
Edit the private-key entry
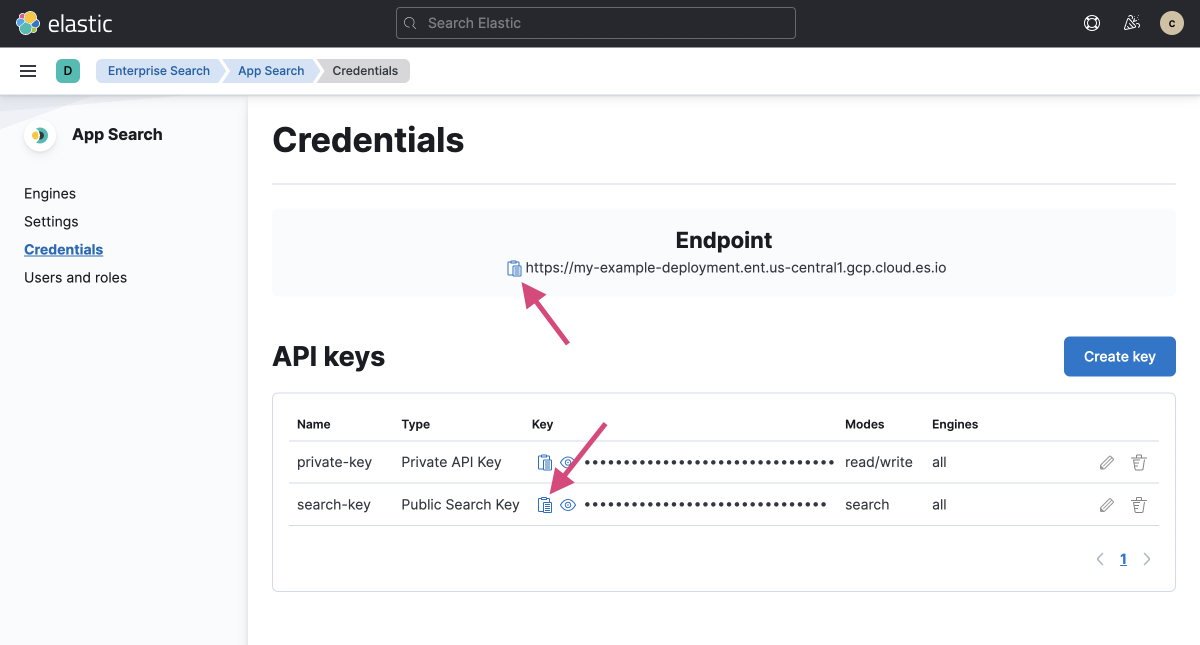pos(1106,462)
